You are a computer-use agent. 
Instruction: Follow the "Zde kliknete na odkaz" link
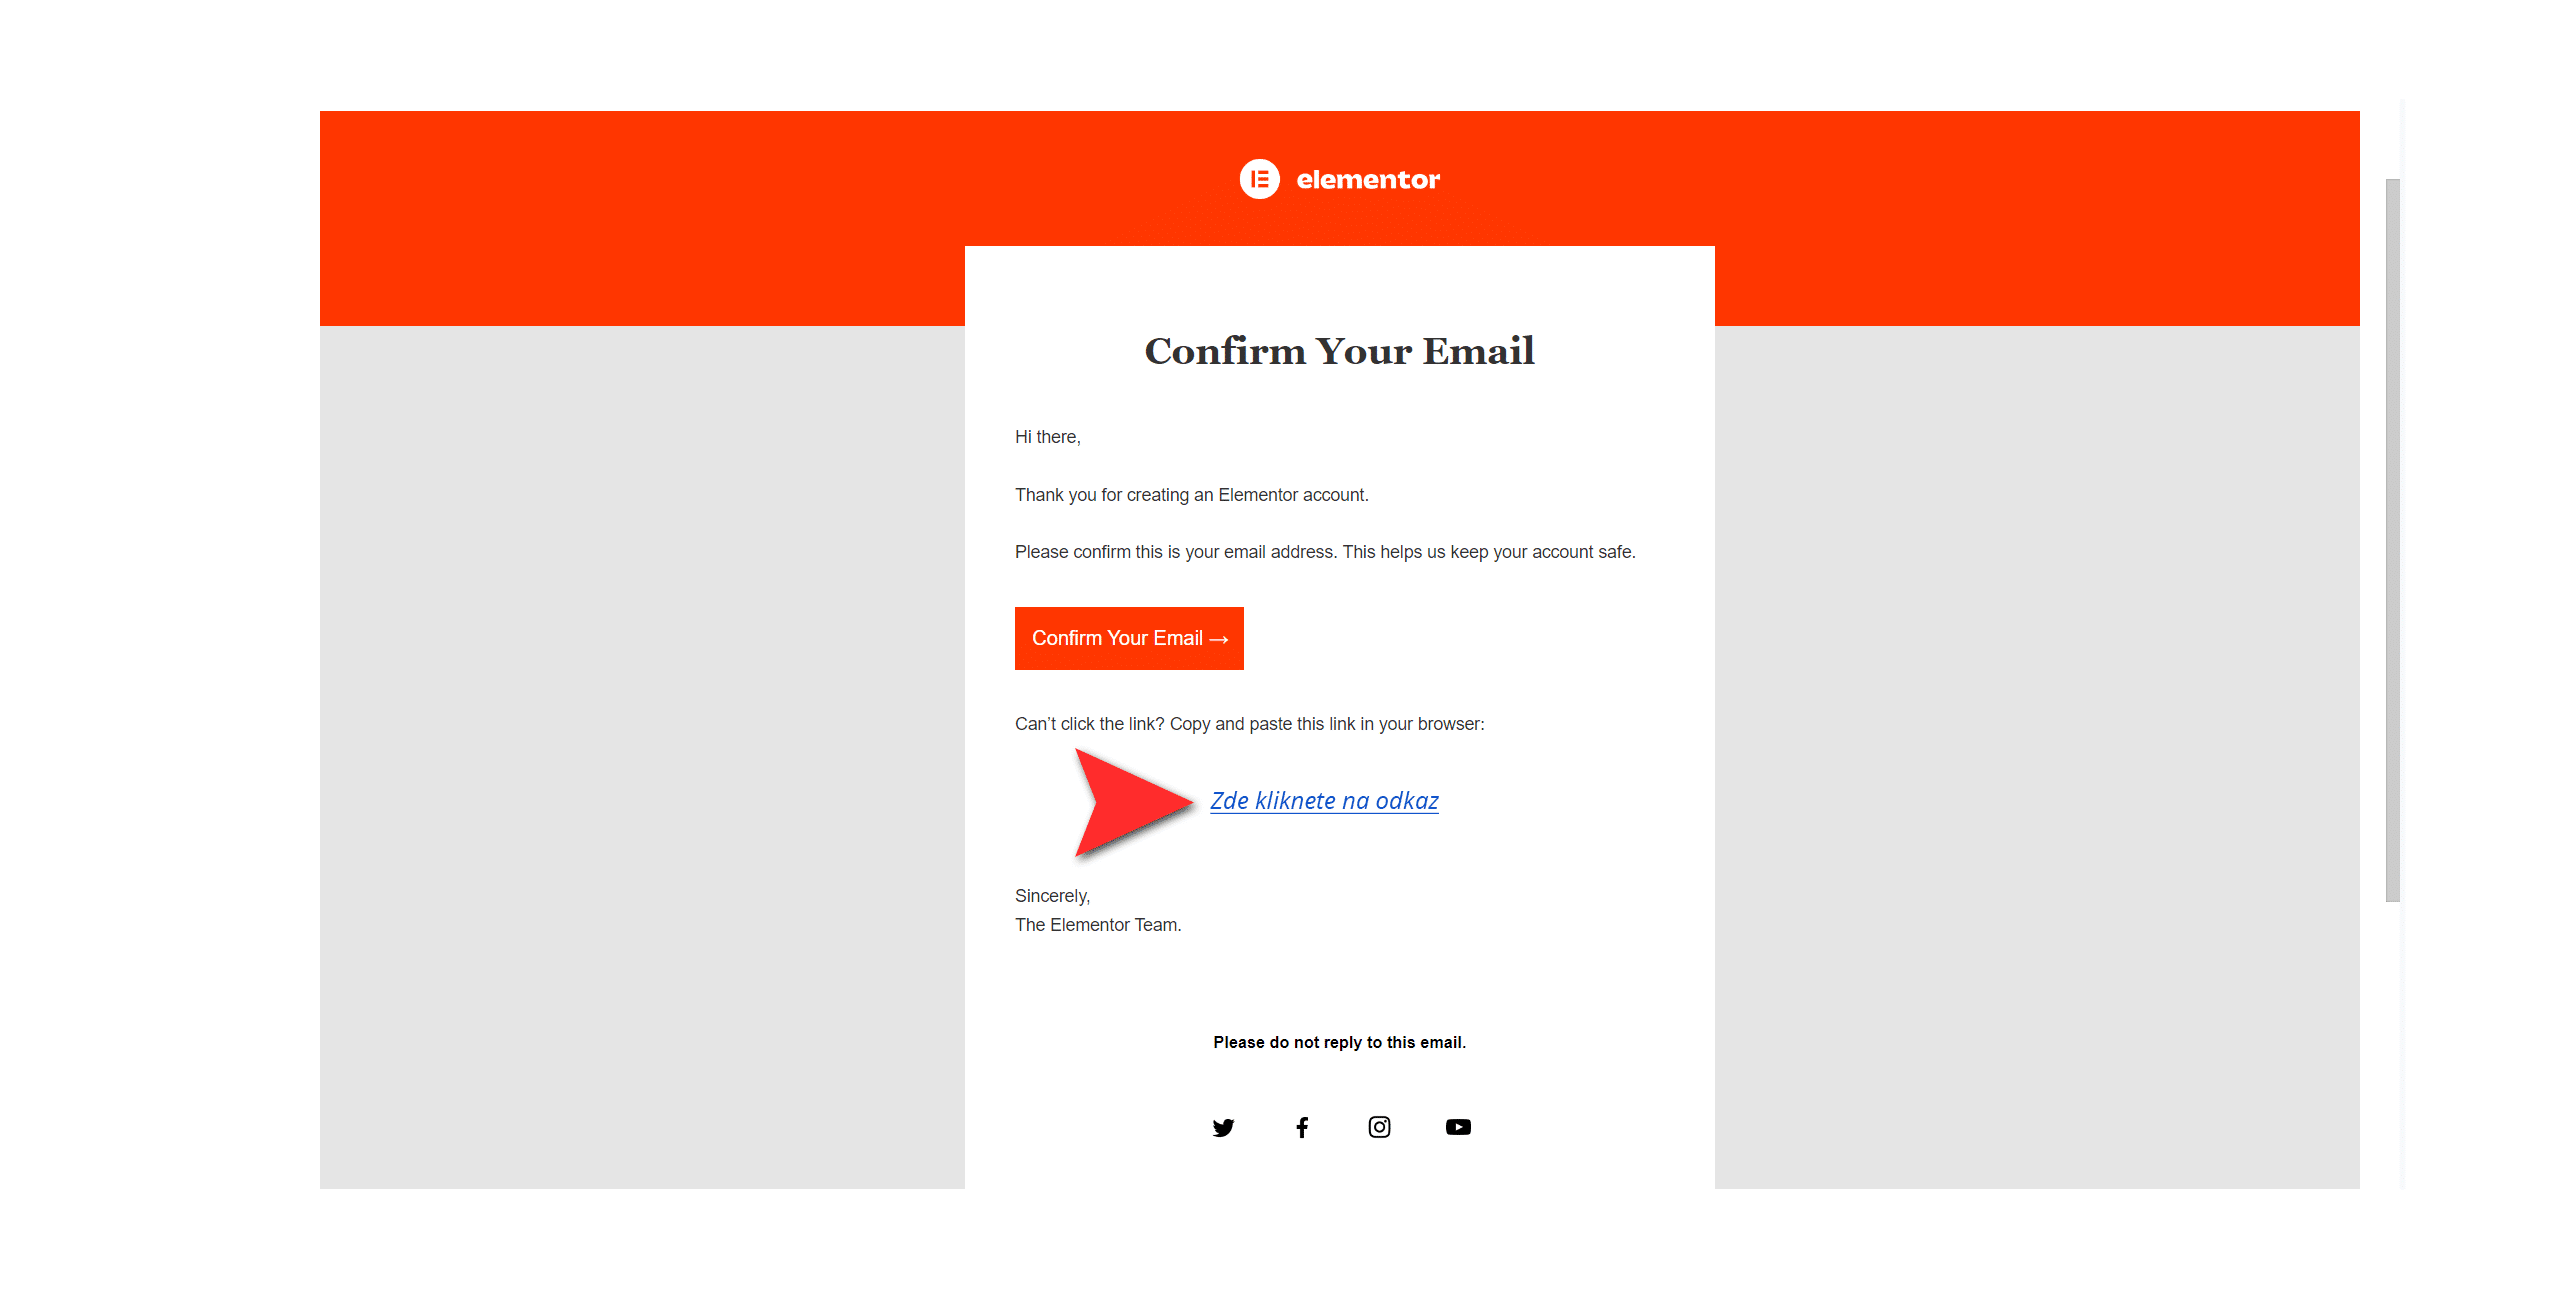pyautogui.click(x=1324, y=801)
